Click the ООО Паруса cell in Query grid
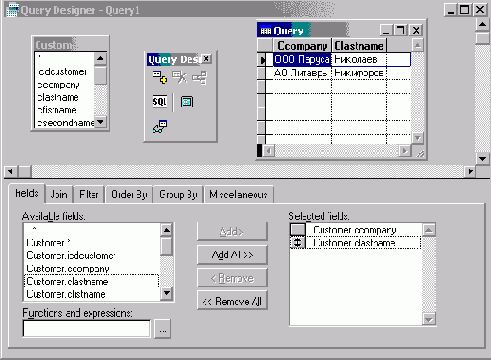Image resolution: width=491 pixels, height=360 pixels. (302, 59)
